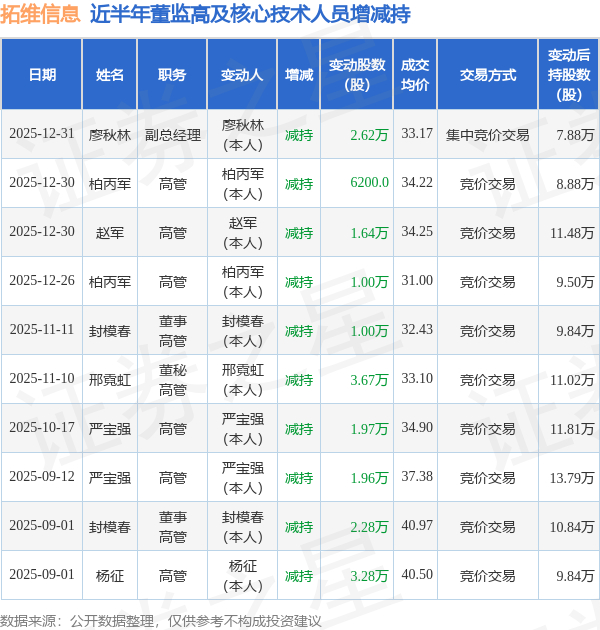This screenshot has width=600, height=630.
Task: Click the average price 32.43
Action: (x=417, y=329)
